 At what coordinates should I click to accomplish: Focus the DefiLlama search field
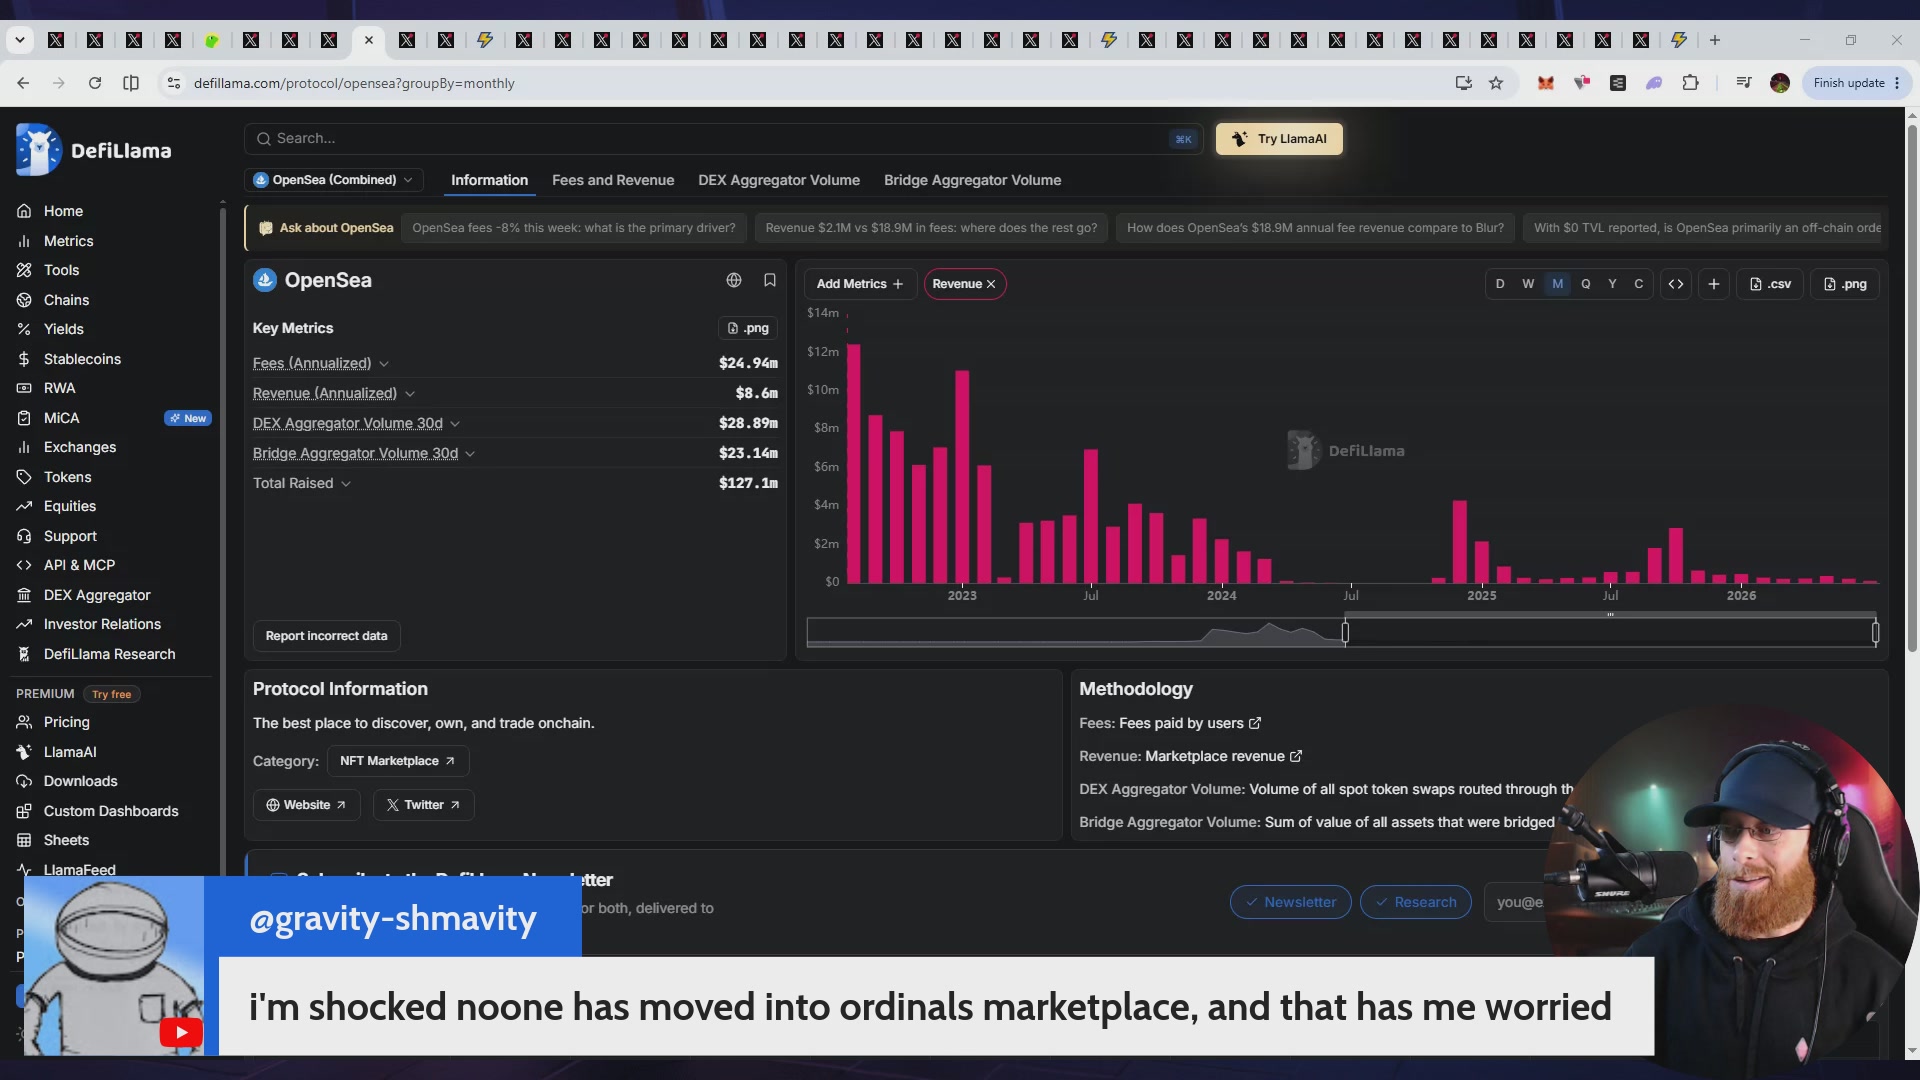(722, 139)
